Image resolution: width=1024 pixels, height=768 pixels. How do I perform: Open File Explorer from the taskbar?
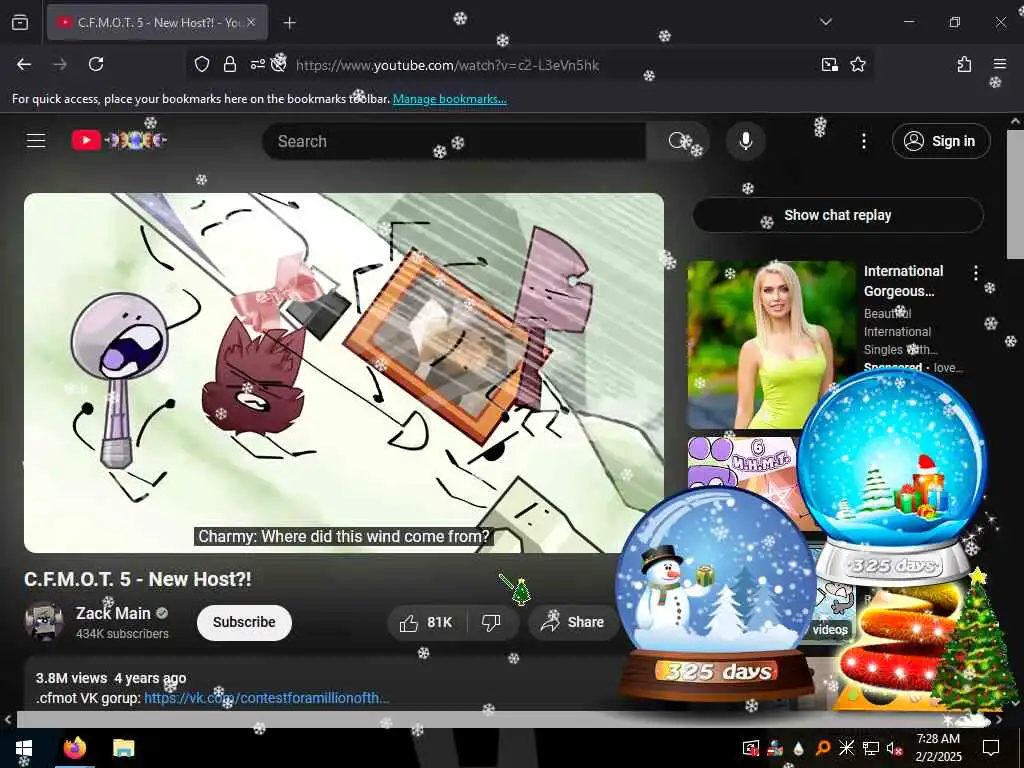coord(123,748)
